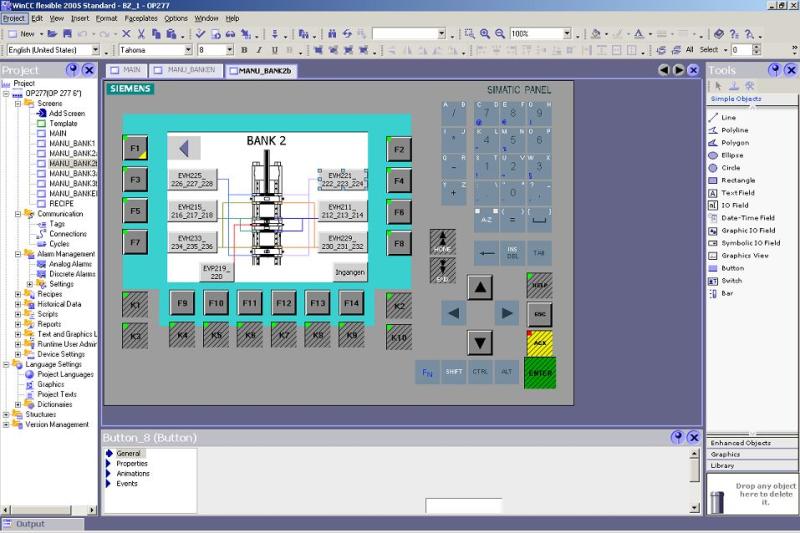The image size is (800, 533).
Task: Expand the Recipes tree node
Action: click(18, 294)
